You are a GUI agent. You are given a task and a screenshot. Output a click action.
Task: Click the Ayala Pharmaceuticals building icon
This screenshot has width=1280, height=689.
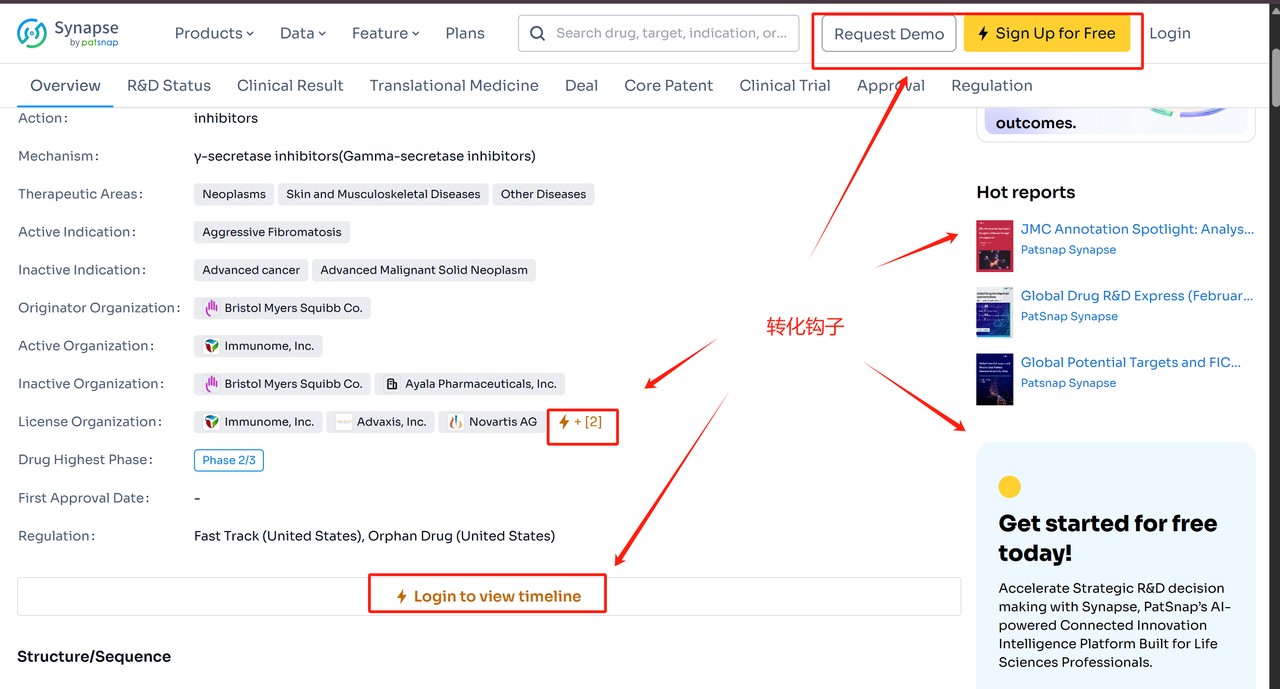pyautogui.click(x=393, y=384)
